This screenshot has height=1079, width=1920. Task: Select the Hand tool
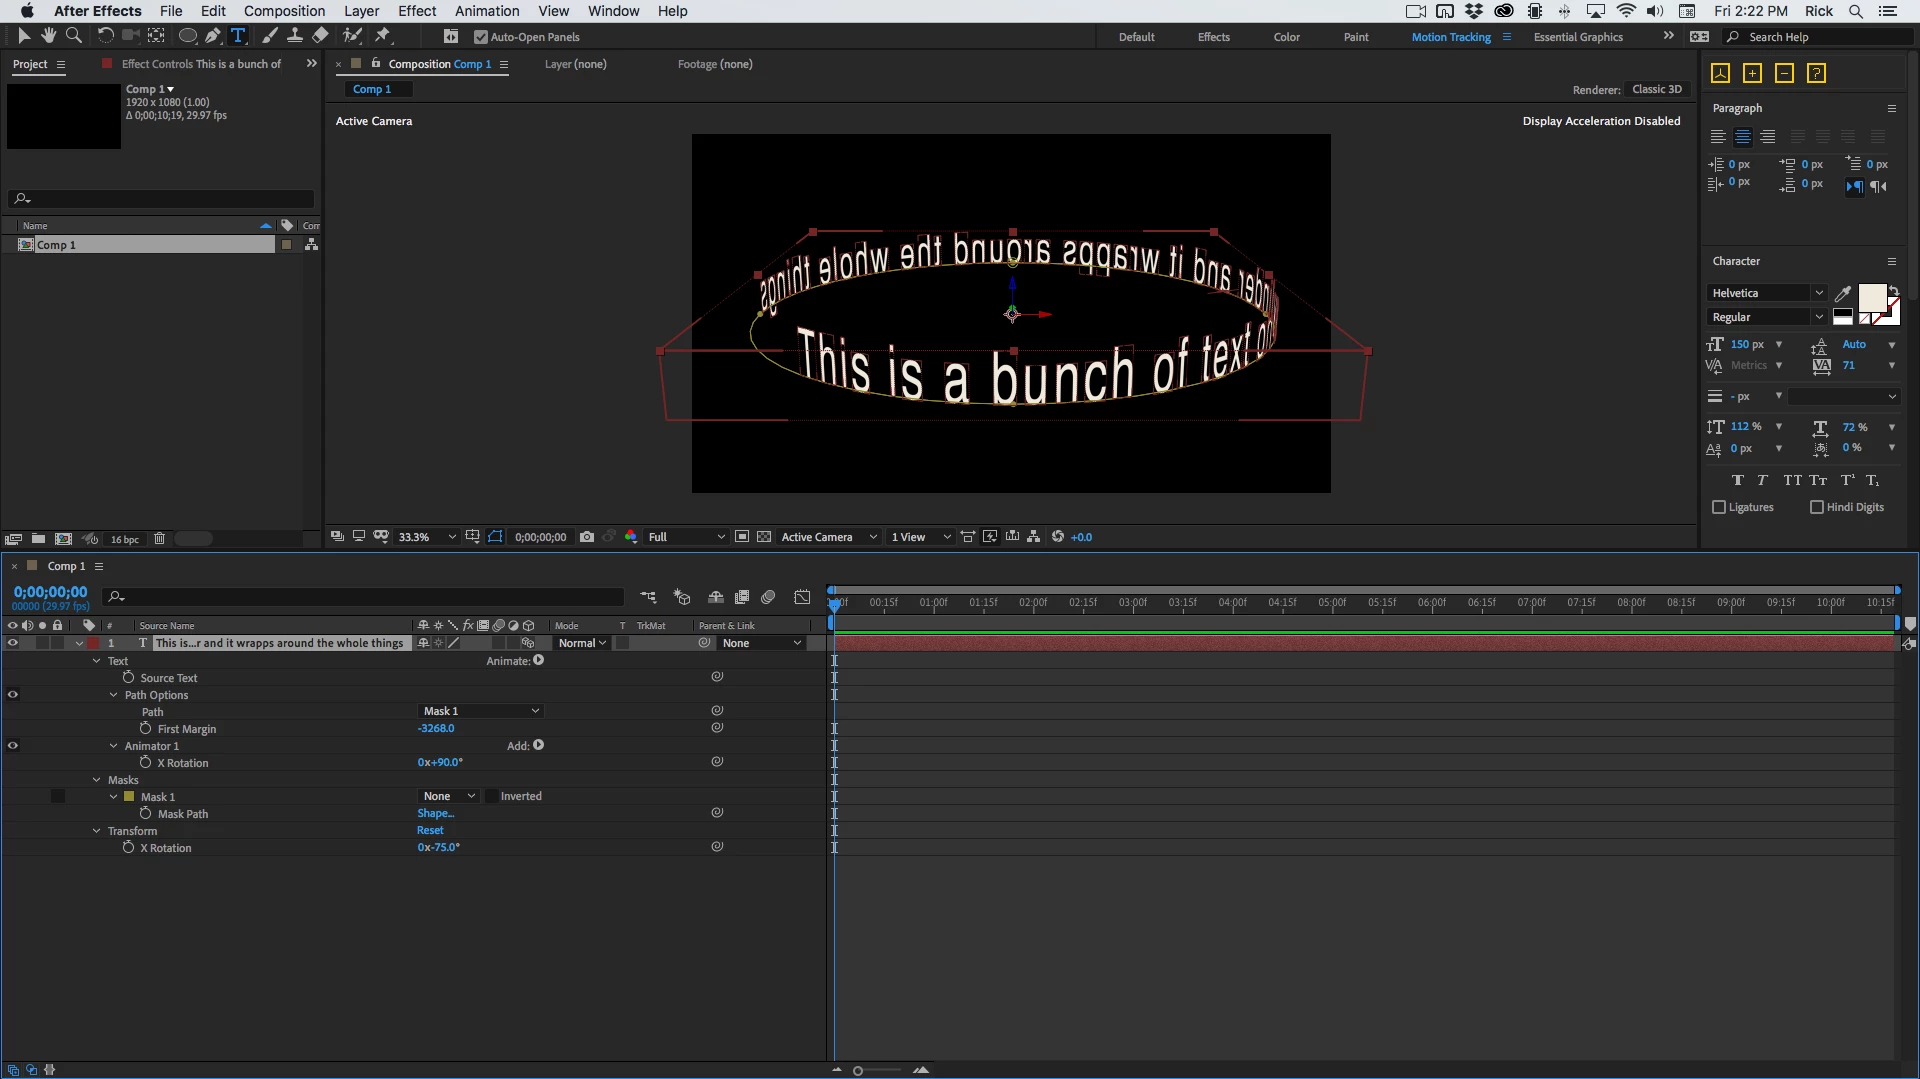[x=48, y=36]
